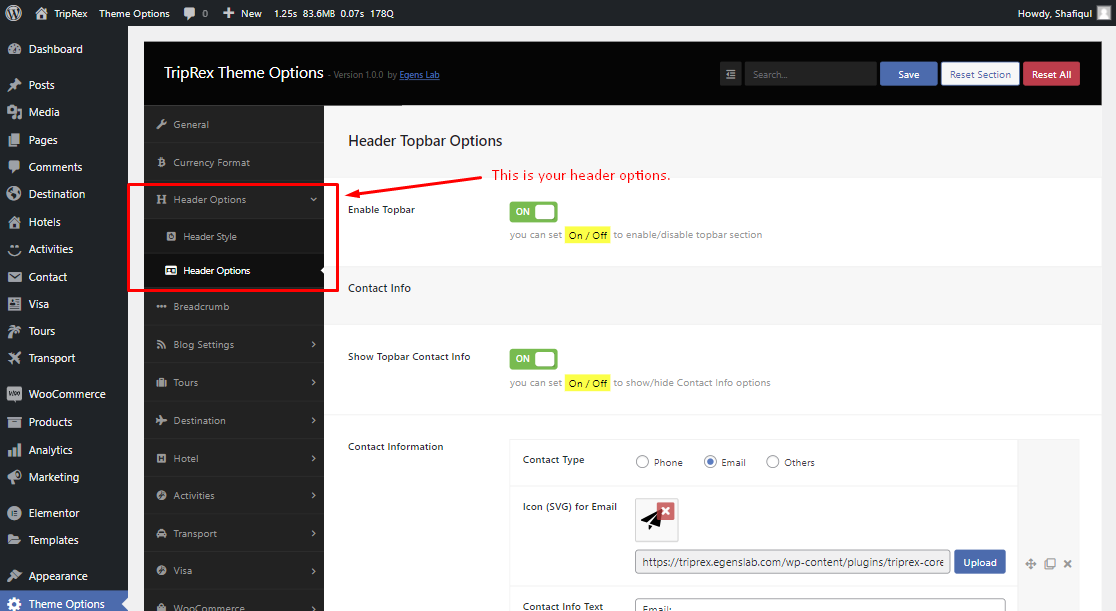This screenshot has height=611, width=1116.
Task: Turn off the Enable Topbar switch
Action: (533, 212)
